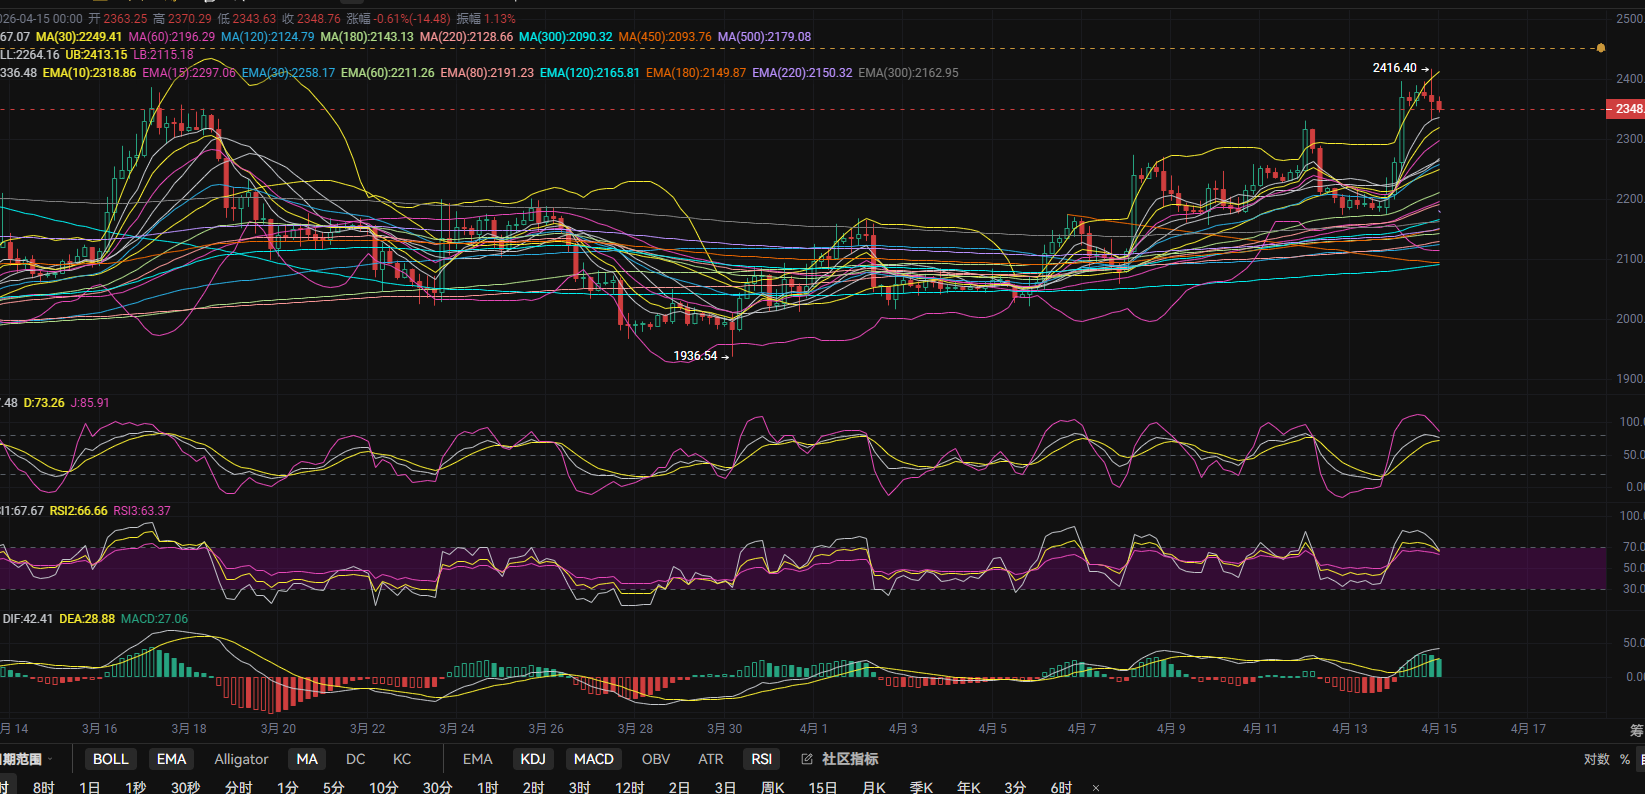This screenshot has height=794, width=1645.
Task: Select the 12时 timeframe button
Action: [629, 787]
